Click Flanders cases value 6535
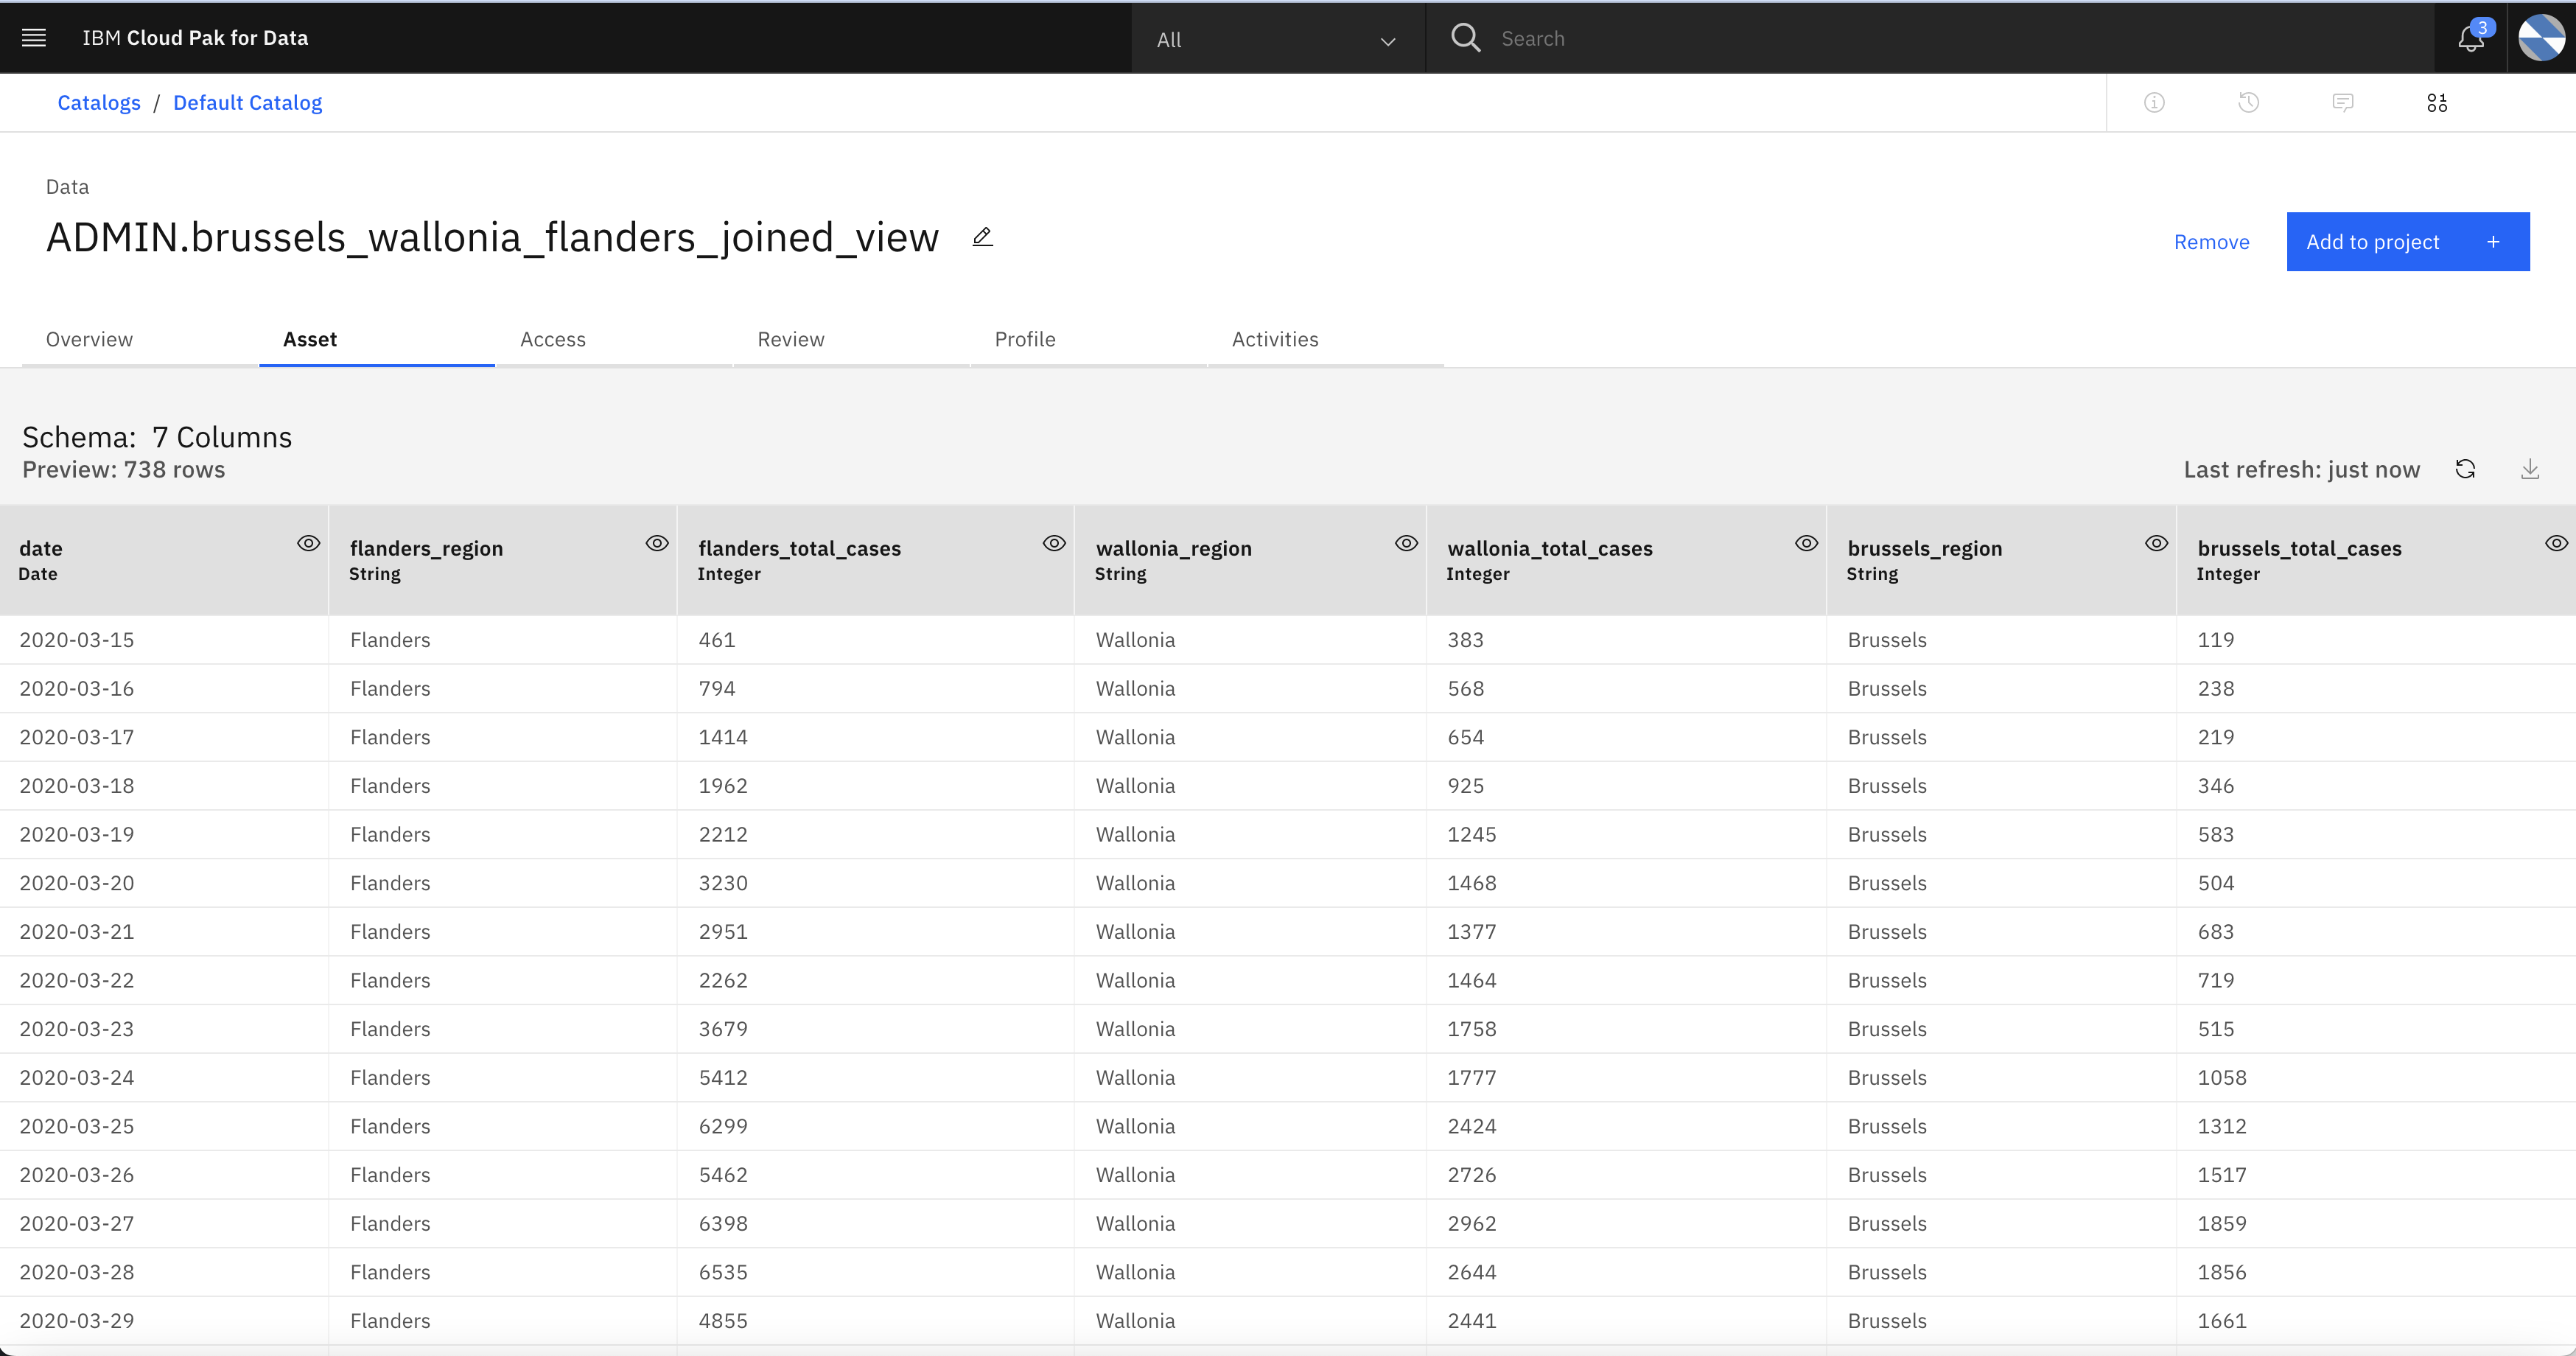Screen dimensions: 2576x1356 (723, 1272)
